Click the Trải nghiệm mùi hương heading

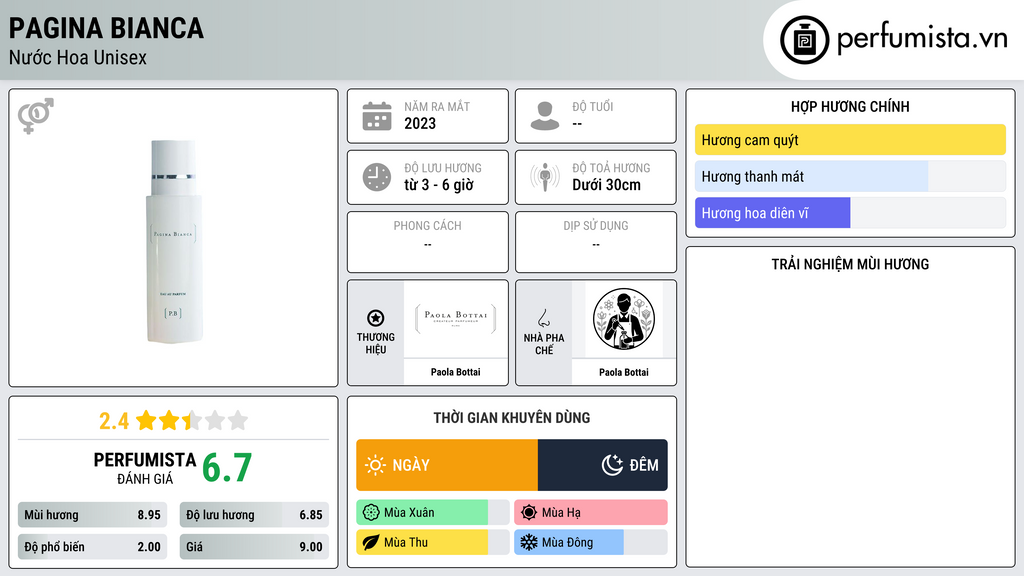pyautogui.click(x=850, y=264)
